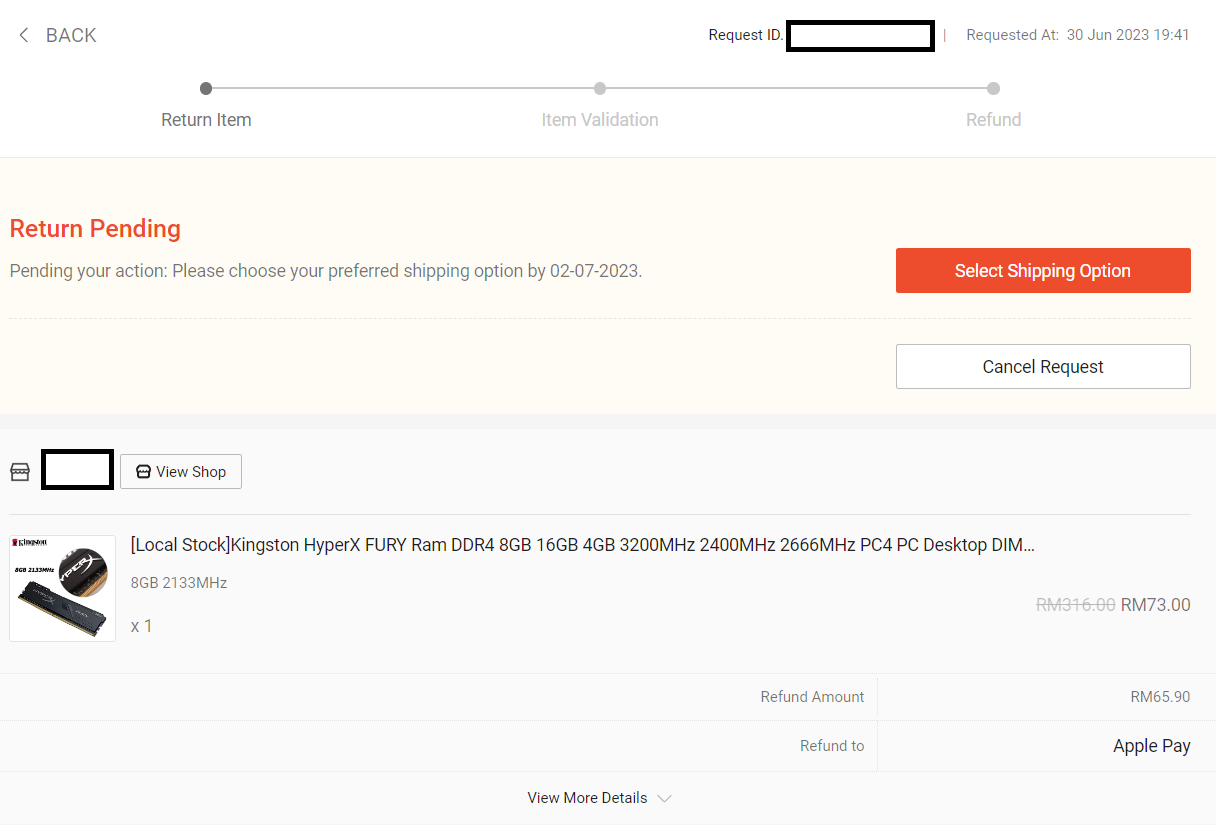The height and width of the screenshot is (825, 1216).
Task: Select the Refund step label
Action: 993,120
